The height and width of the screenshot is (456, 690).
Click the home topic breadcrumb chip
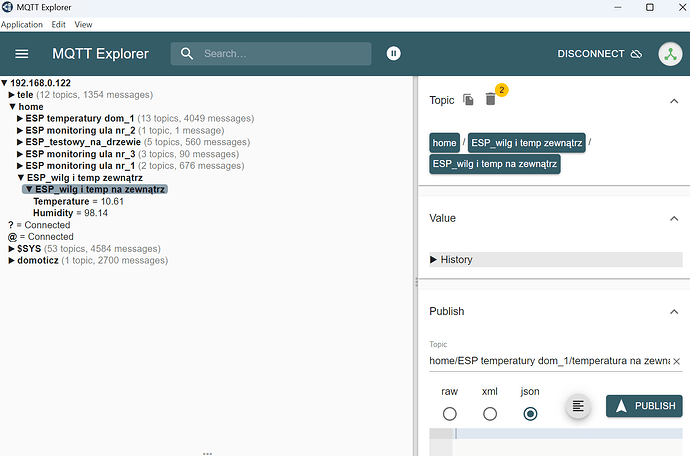point(444,143)
